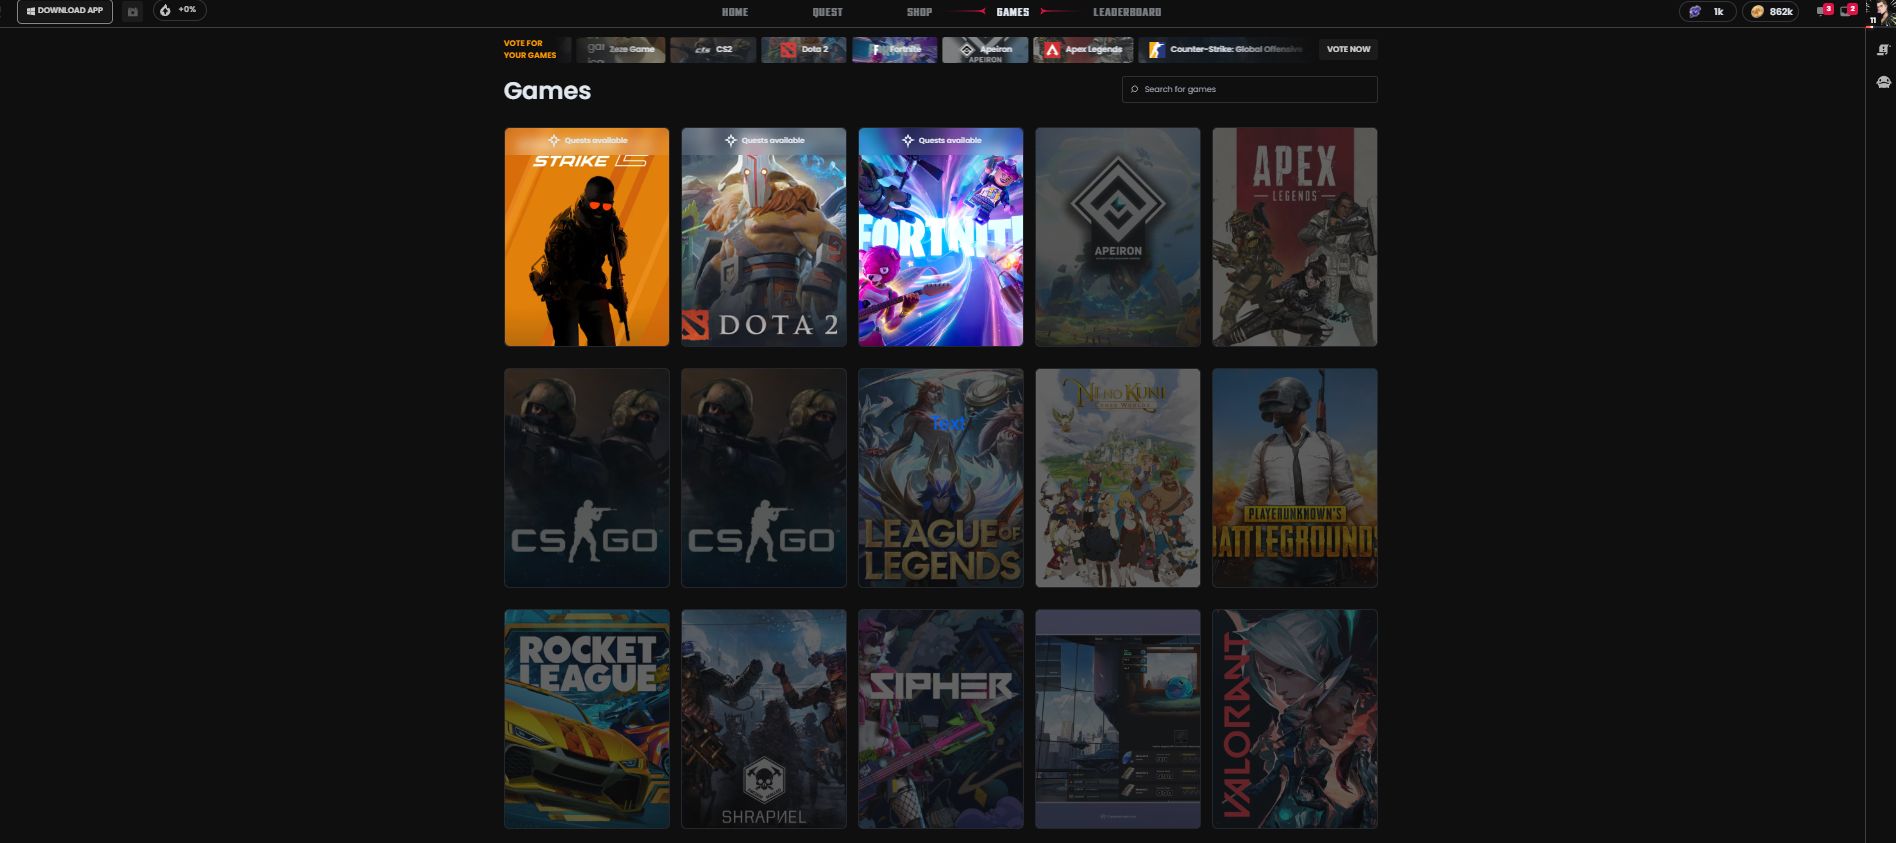
Task: Vote for Fortnite in the banner
Action: 895,49
